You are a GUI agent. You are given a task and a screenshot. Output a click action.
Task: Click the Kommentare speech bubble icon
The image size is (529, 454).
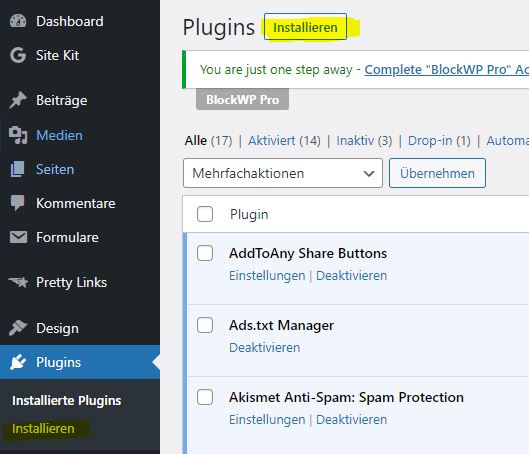[x=18, y=203]
